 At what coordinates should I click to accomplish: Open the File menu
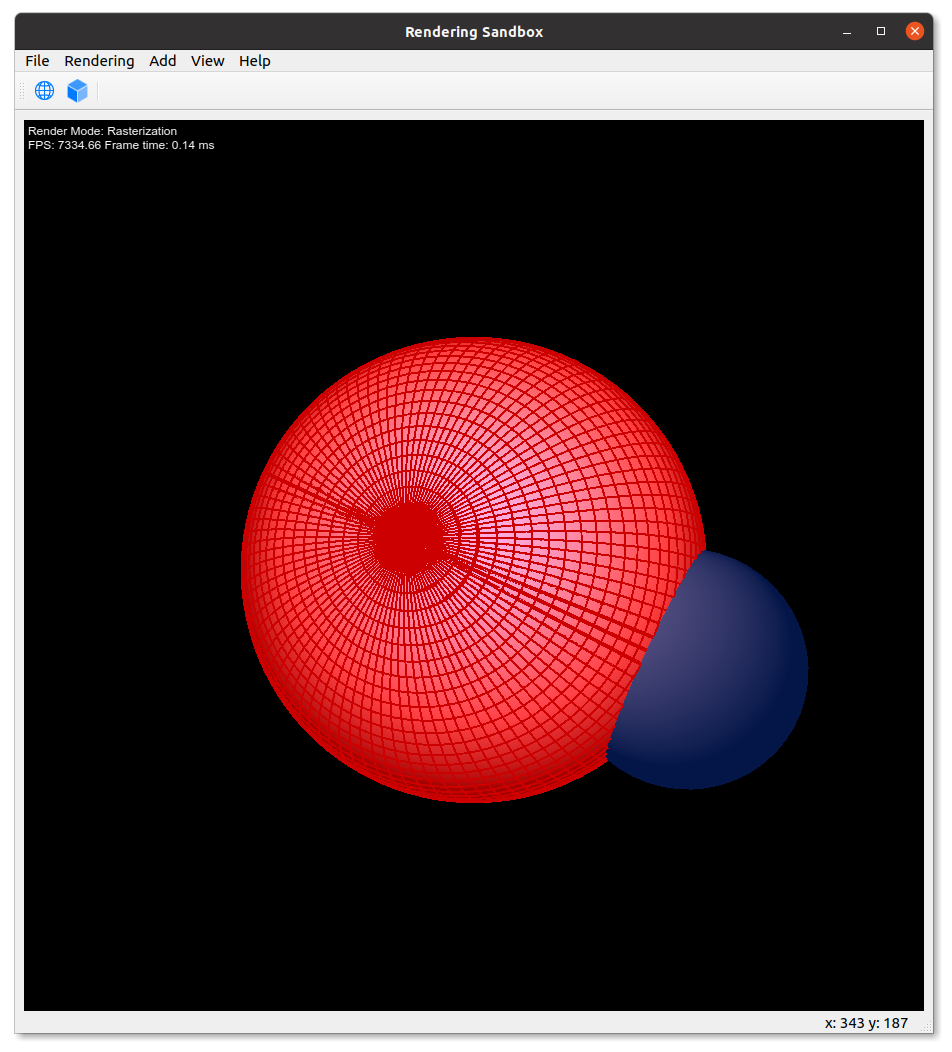[37, 61]
